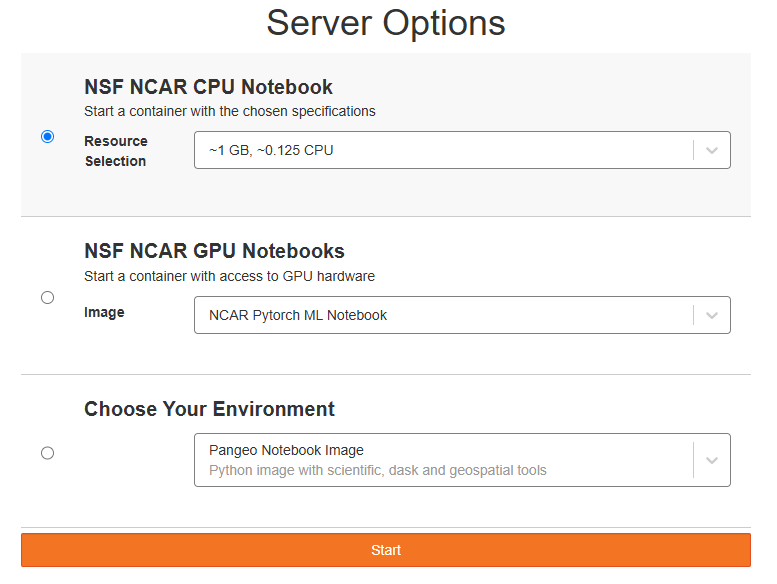Click the 'Python image with scientific' description text
777x584 pixels.
pyautogui.click(x=377, y=470)
